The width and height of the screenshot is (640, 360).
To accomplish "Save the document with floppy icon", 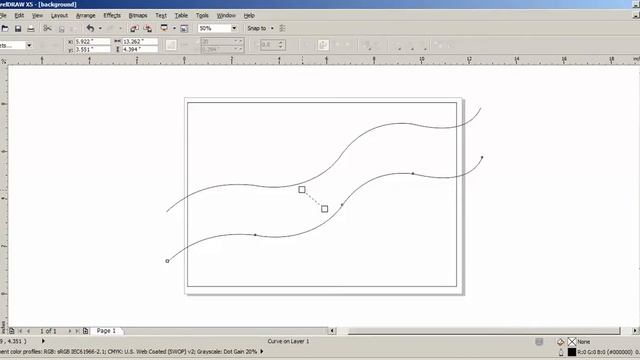I will [18, 28].
